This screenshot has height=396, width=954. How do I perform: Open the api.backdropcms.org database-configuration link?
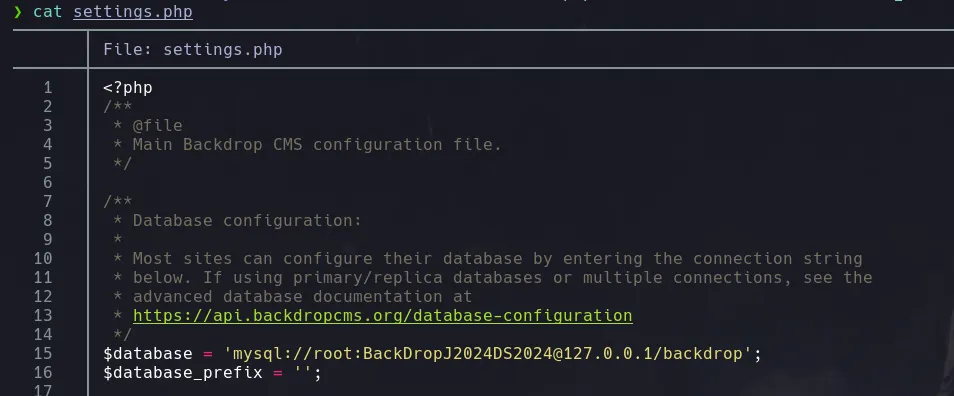tap(383, 316)
